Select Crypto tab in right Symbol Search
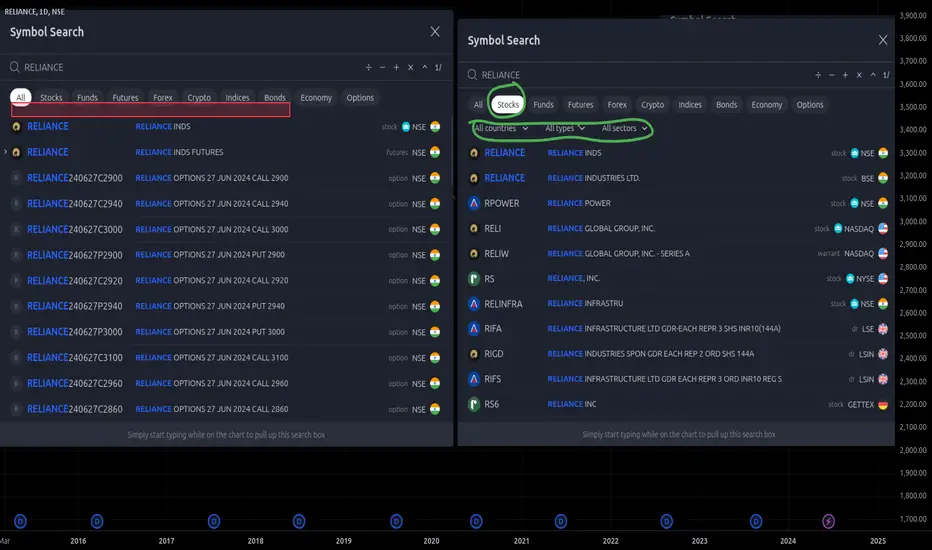The height and width of the screenshot is (550, 932). click(653, 105)
